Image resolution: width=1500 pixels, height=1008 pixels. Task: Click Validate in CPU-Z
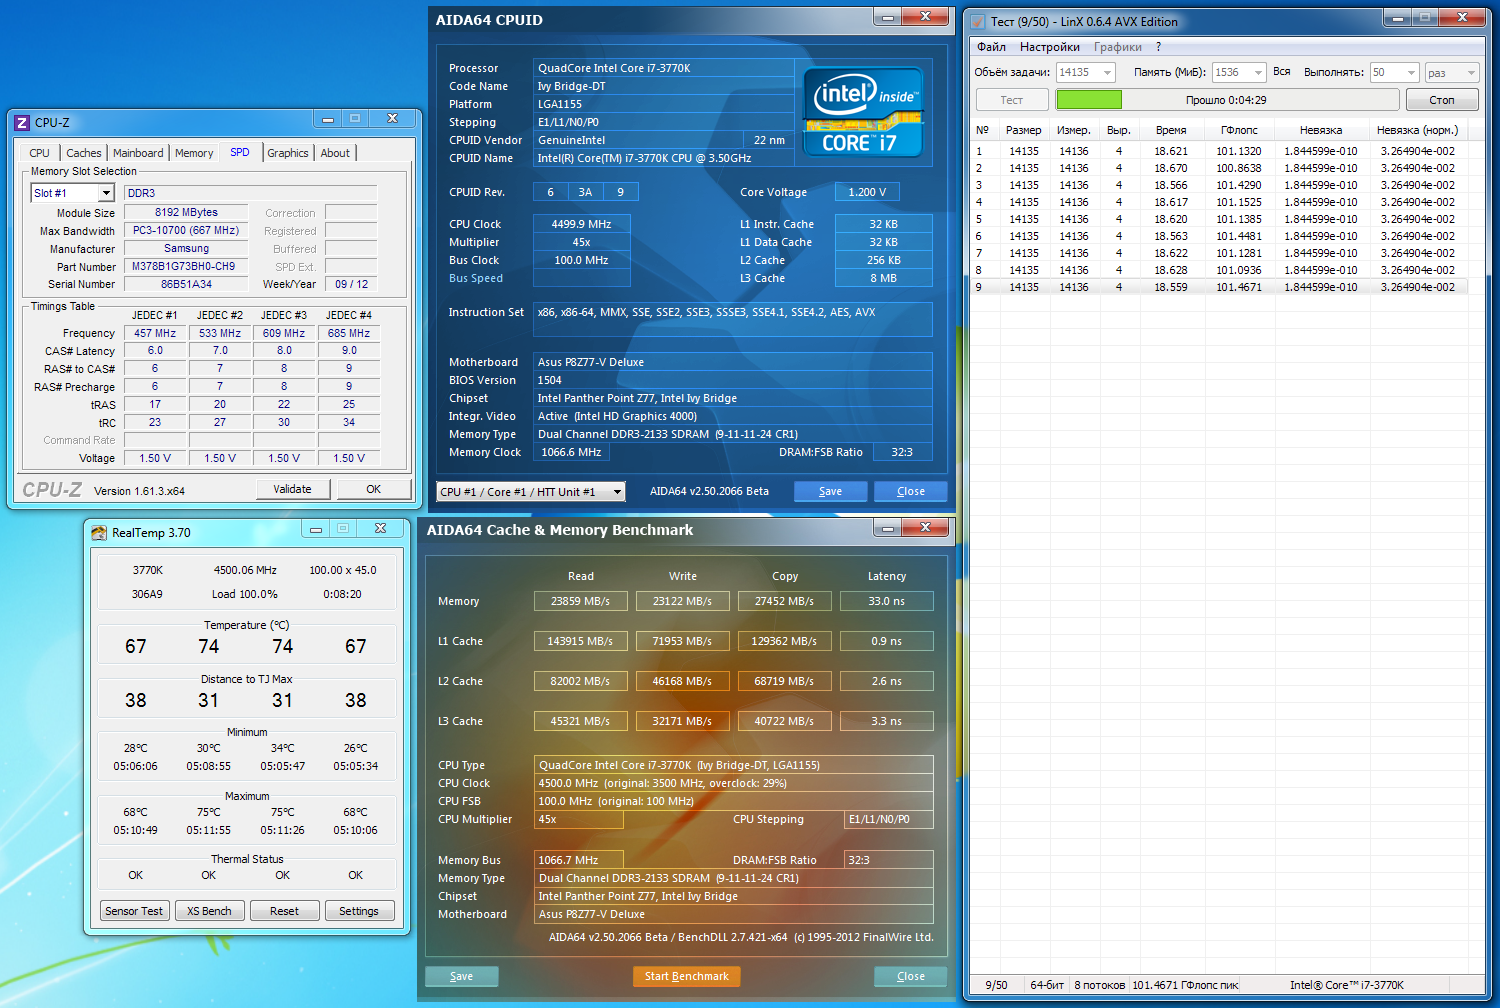point(292,489)
